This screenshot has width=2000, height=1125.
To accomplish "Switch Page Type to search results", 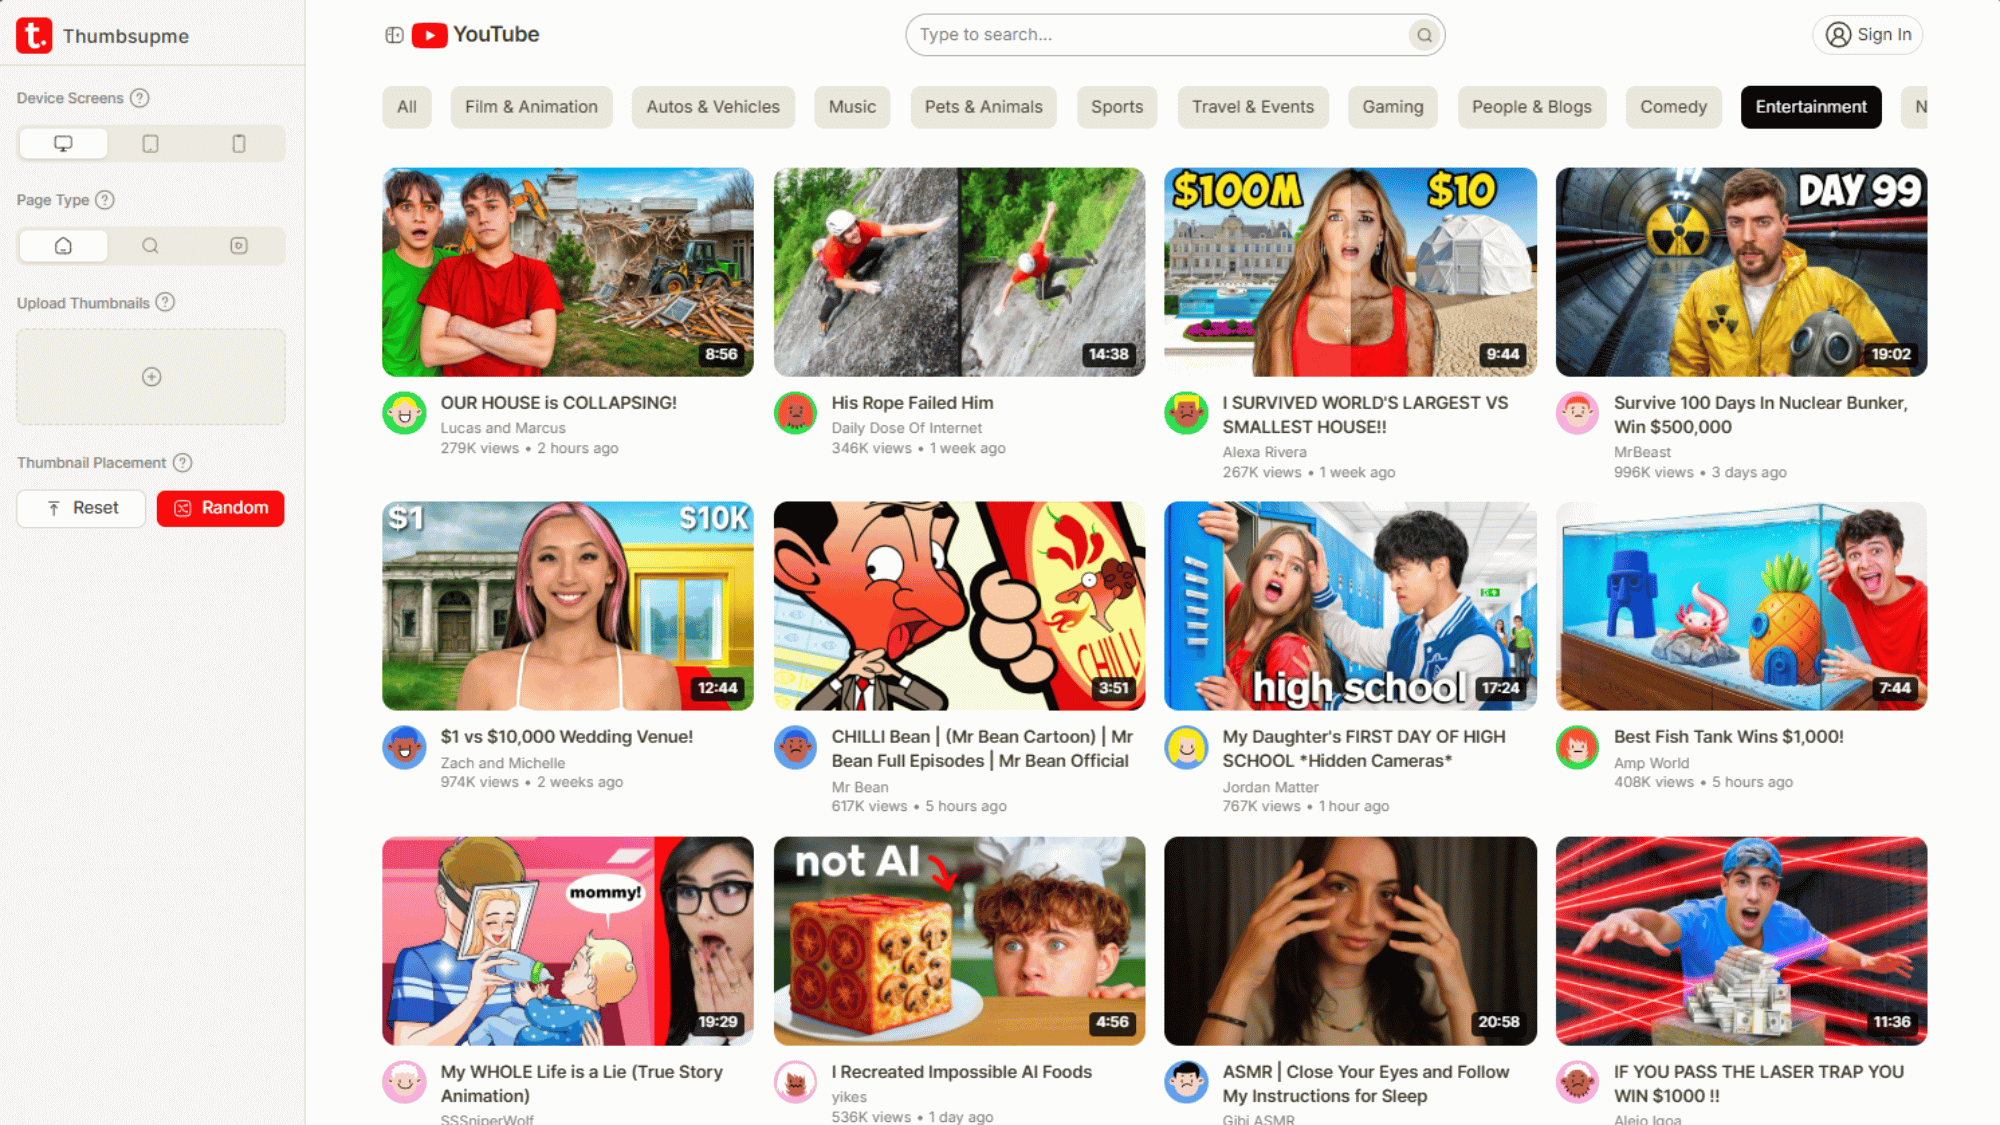I will point(150,245).
